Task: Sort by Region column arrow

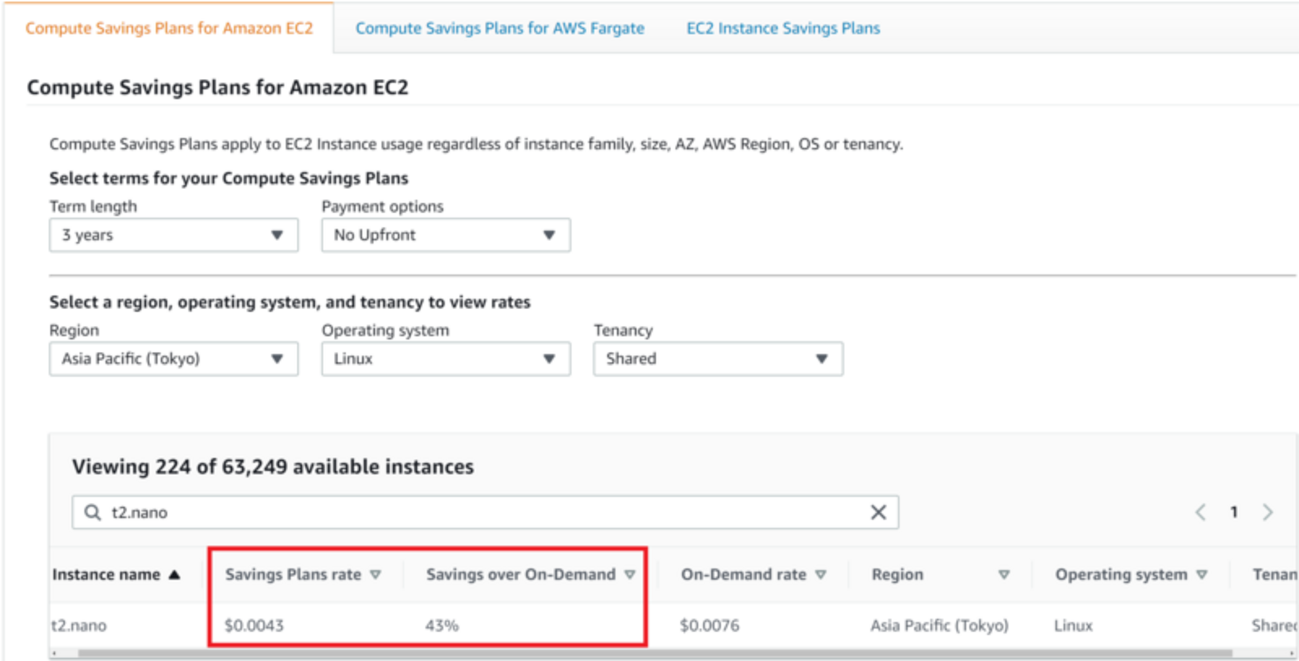Action: [x=1003, y=575]
